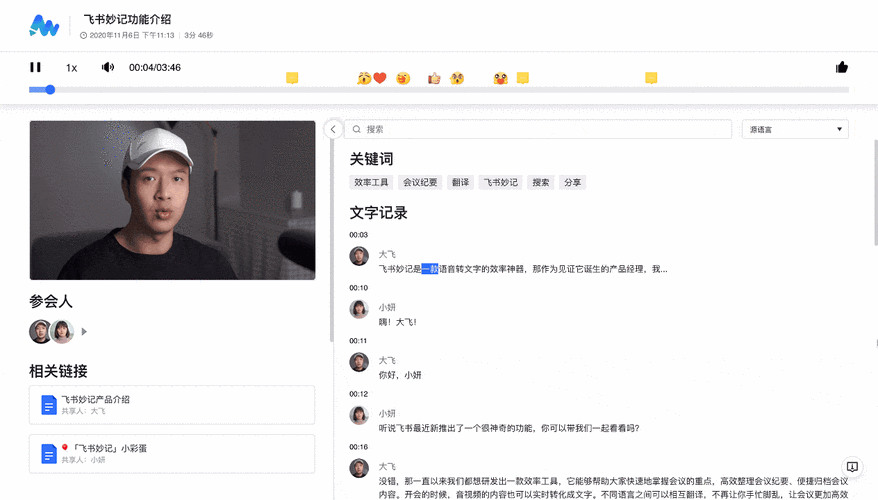Click the last yellow comment marker on timeline

[x=651, y=78]
